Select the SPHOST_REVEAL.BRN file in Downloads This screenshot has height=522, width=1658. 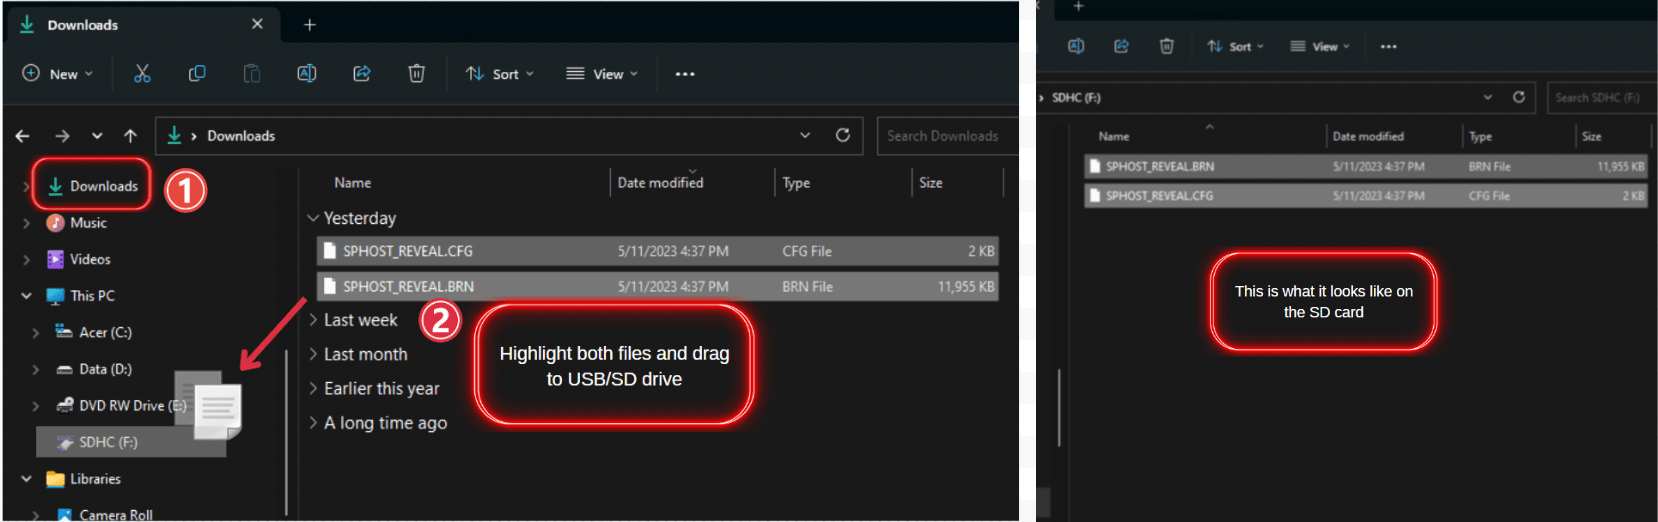click(x=658, y=286)
